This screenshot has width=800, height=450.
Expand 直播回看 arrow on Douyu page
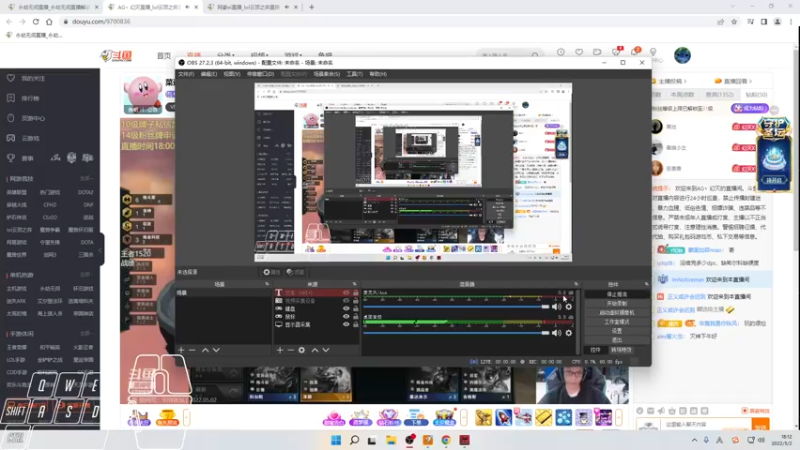pos(751,81)
